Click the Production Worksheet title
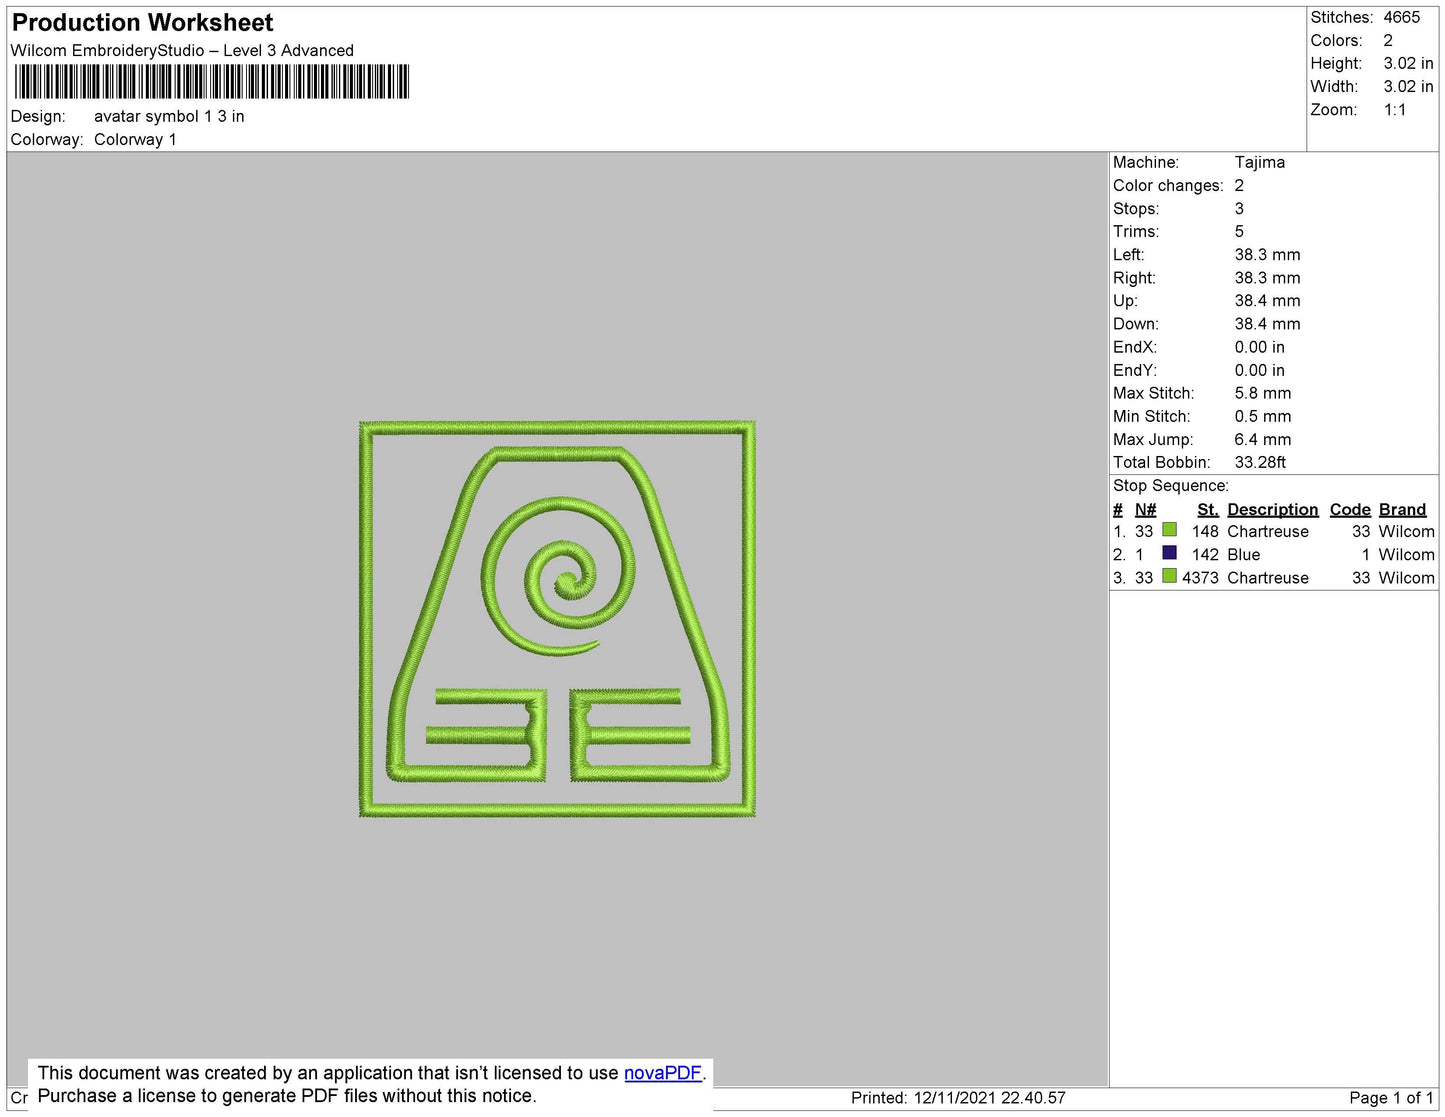The height and width of the screenshot is (1117, 1445). (x=142, y=22)
